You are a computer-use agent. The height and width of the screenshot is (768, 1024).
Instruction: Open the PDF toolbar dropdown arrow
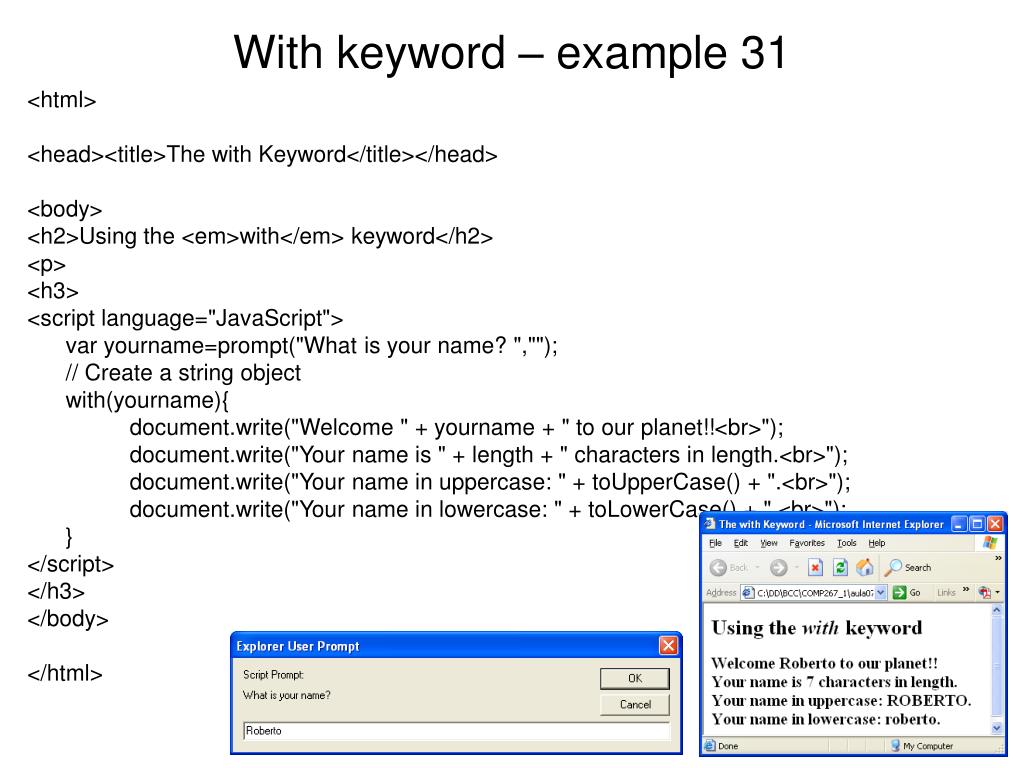998,593
